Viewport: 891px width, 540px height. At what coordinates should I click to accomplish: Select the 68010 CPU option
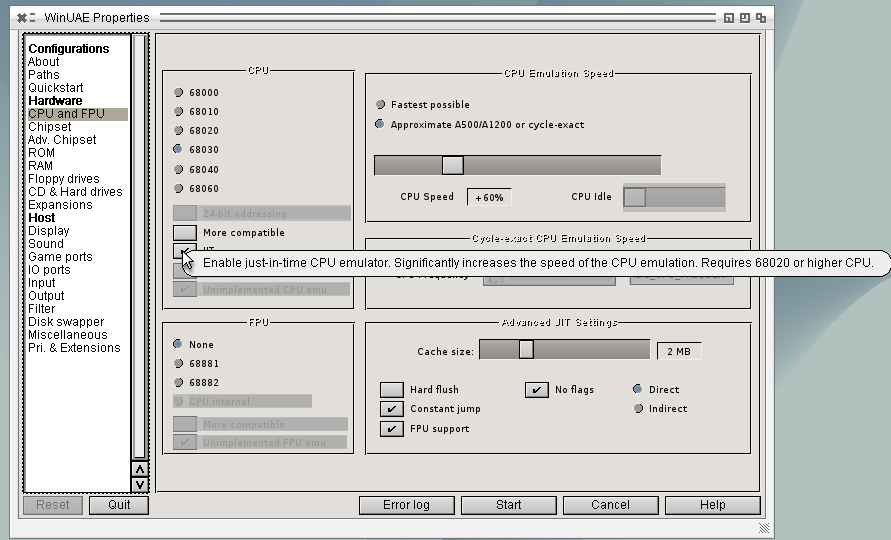(178, 111)
